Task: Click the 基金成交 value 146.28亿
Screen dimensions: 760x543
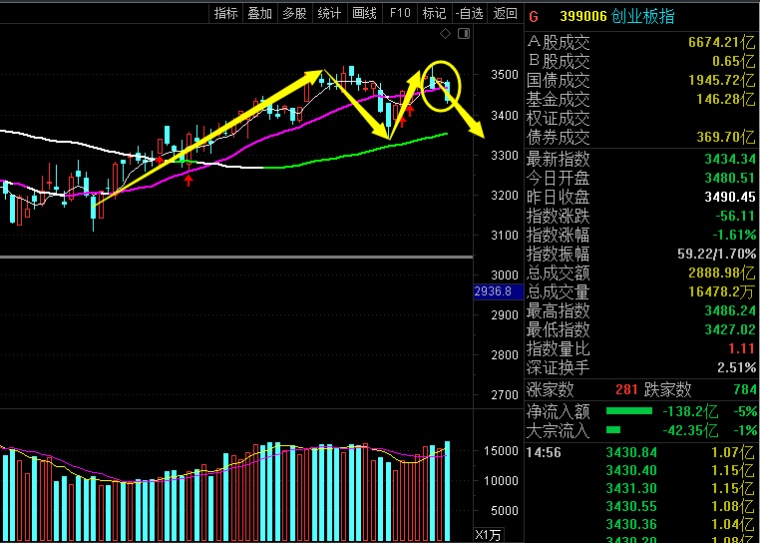Action: (x=726, y=99)
